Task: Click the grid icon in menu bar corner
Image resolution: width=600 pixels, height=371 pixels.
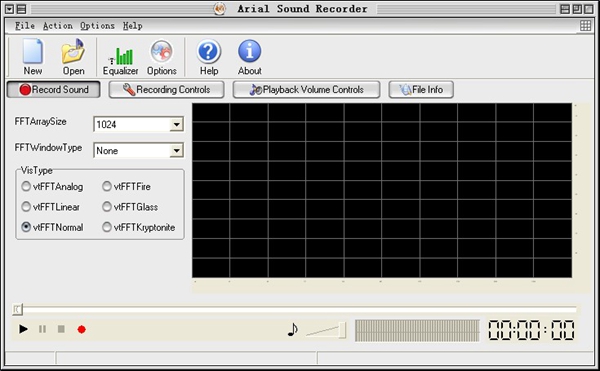Action: click(585, 26)
